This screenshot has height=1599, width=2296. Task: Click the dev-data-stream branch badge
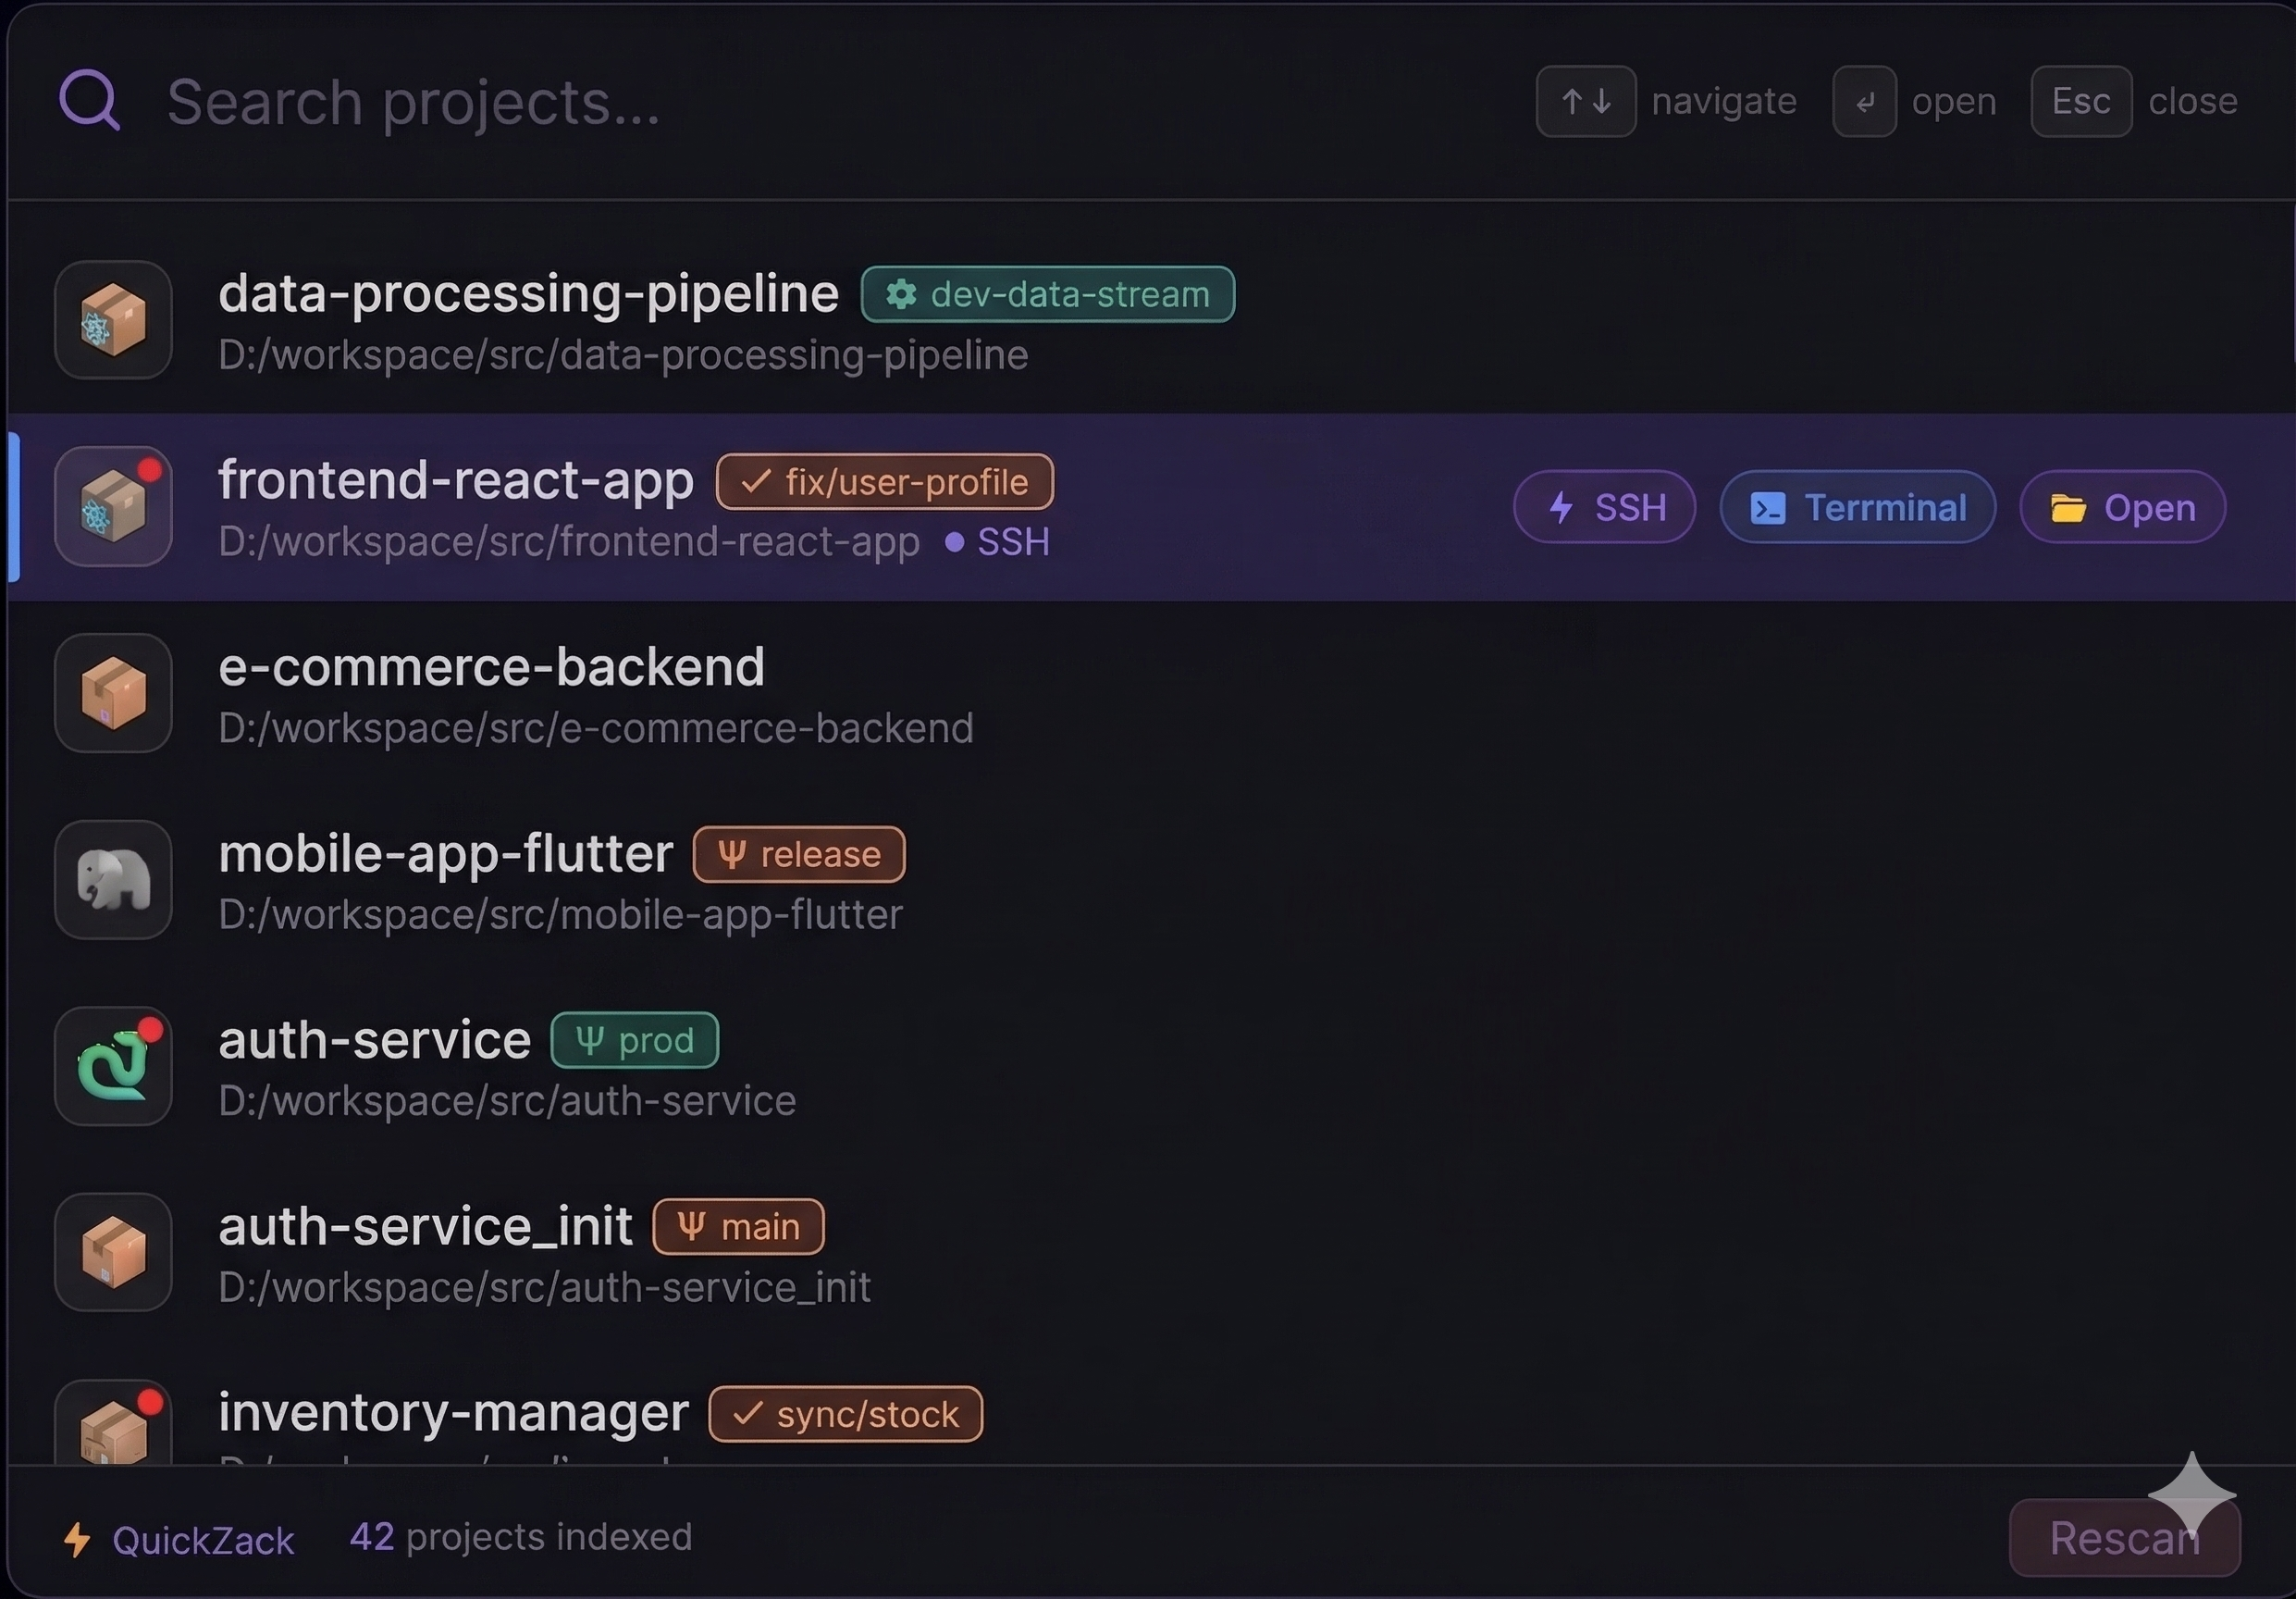[x=1048, y=294]
